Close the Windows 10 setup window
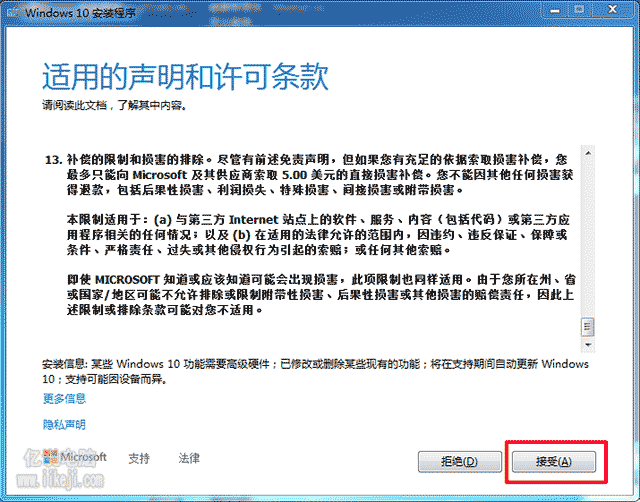The image size is (640, 502). click(x=612, y=10)
